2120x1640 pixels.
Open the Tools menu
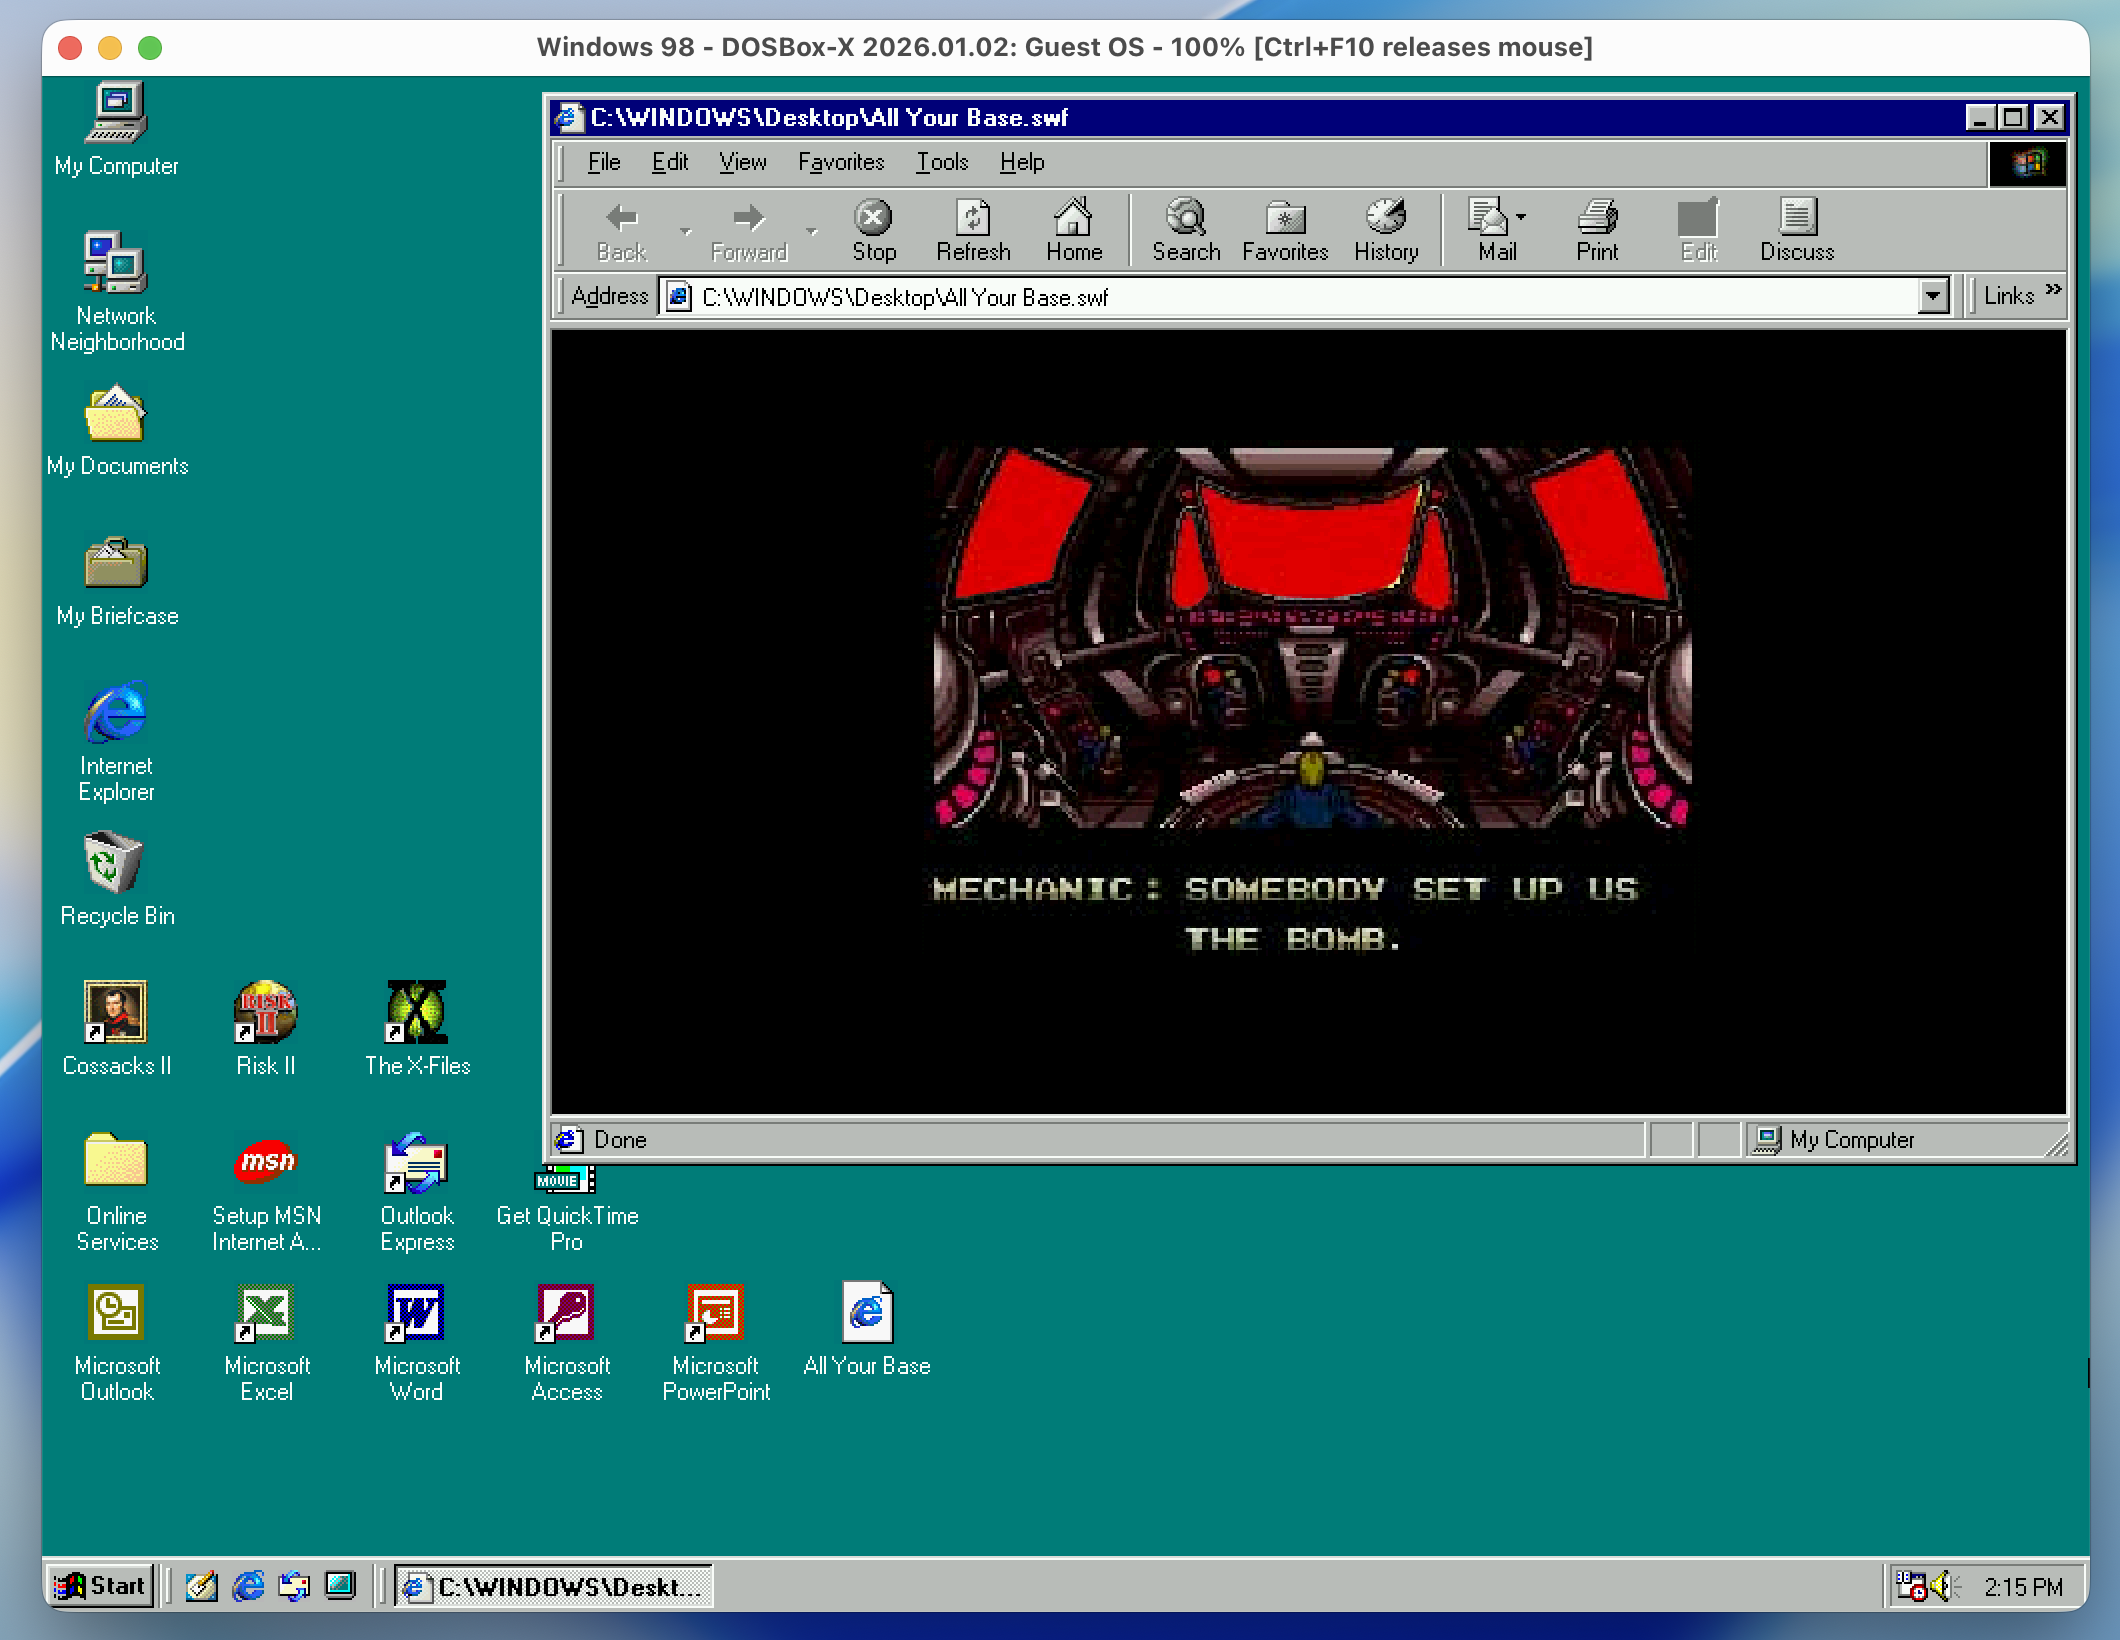click(942, 162)
